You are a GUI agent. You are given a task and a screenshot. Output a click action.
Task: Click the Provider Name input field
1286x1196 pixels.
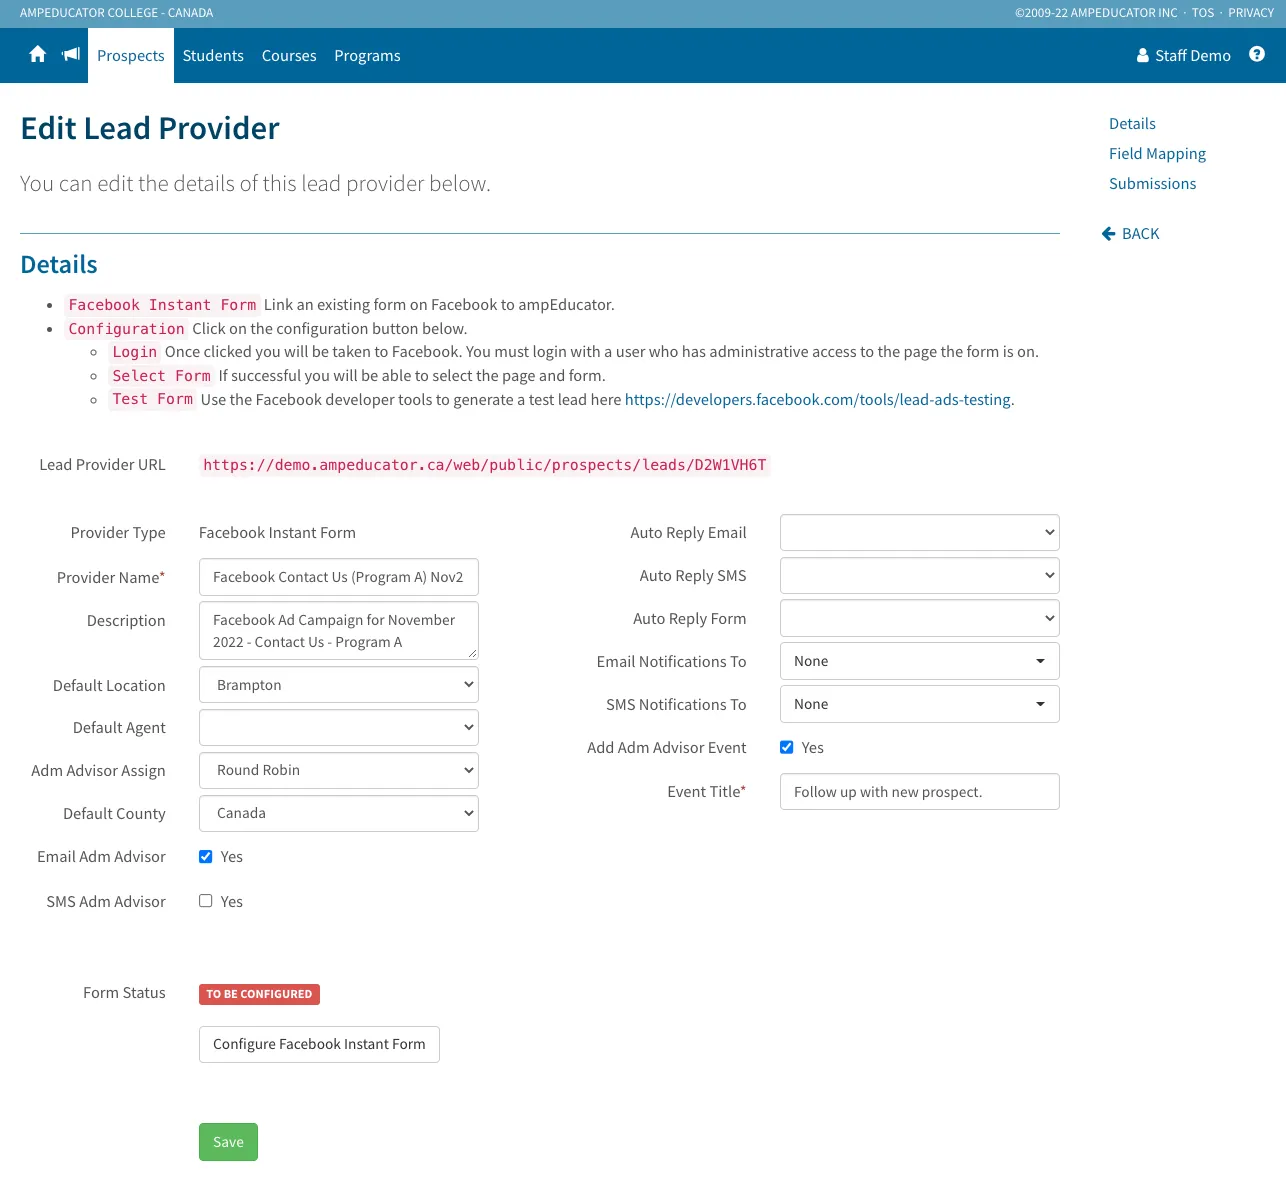(x=339, y=577)
